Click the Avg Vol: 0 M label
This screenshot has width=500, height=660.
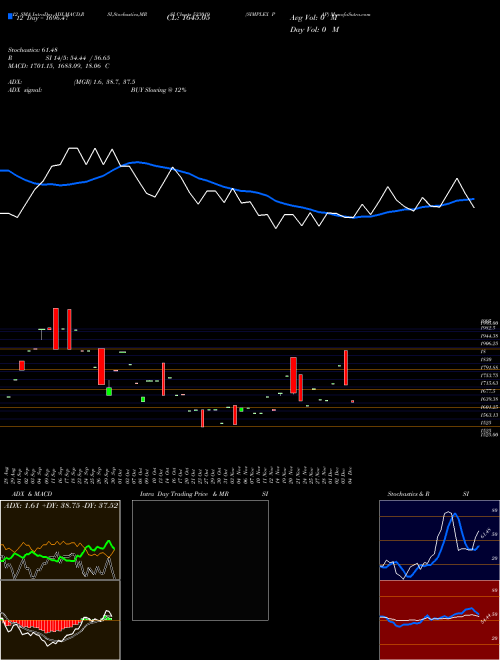tap(314, 18)
